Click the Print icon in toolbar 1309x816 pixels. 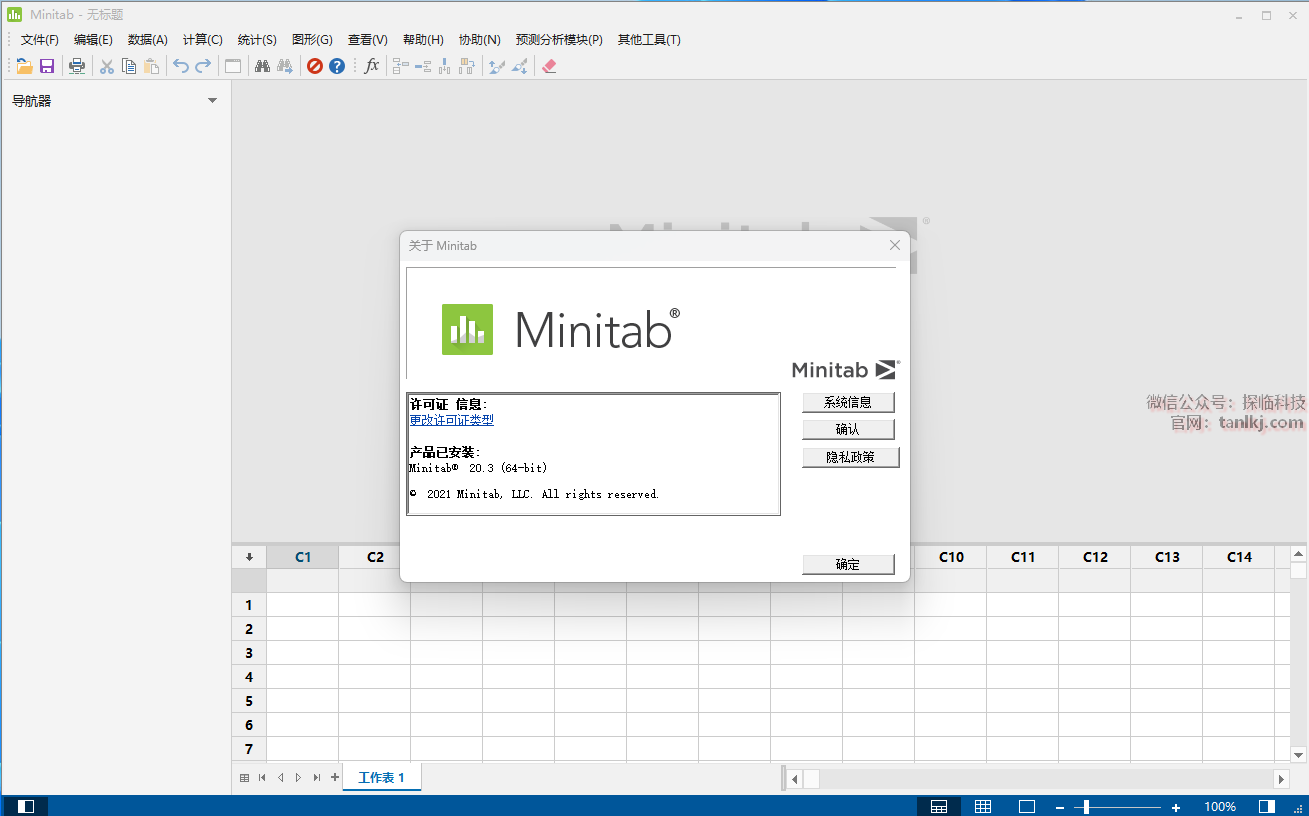click(x=77, y=66)
